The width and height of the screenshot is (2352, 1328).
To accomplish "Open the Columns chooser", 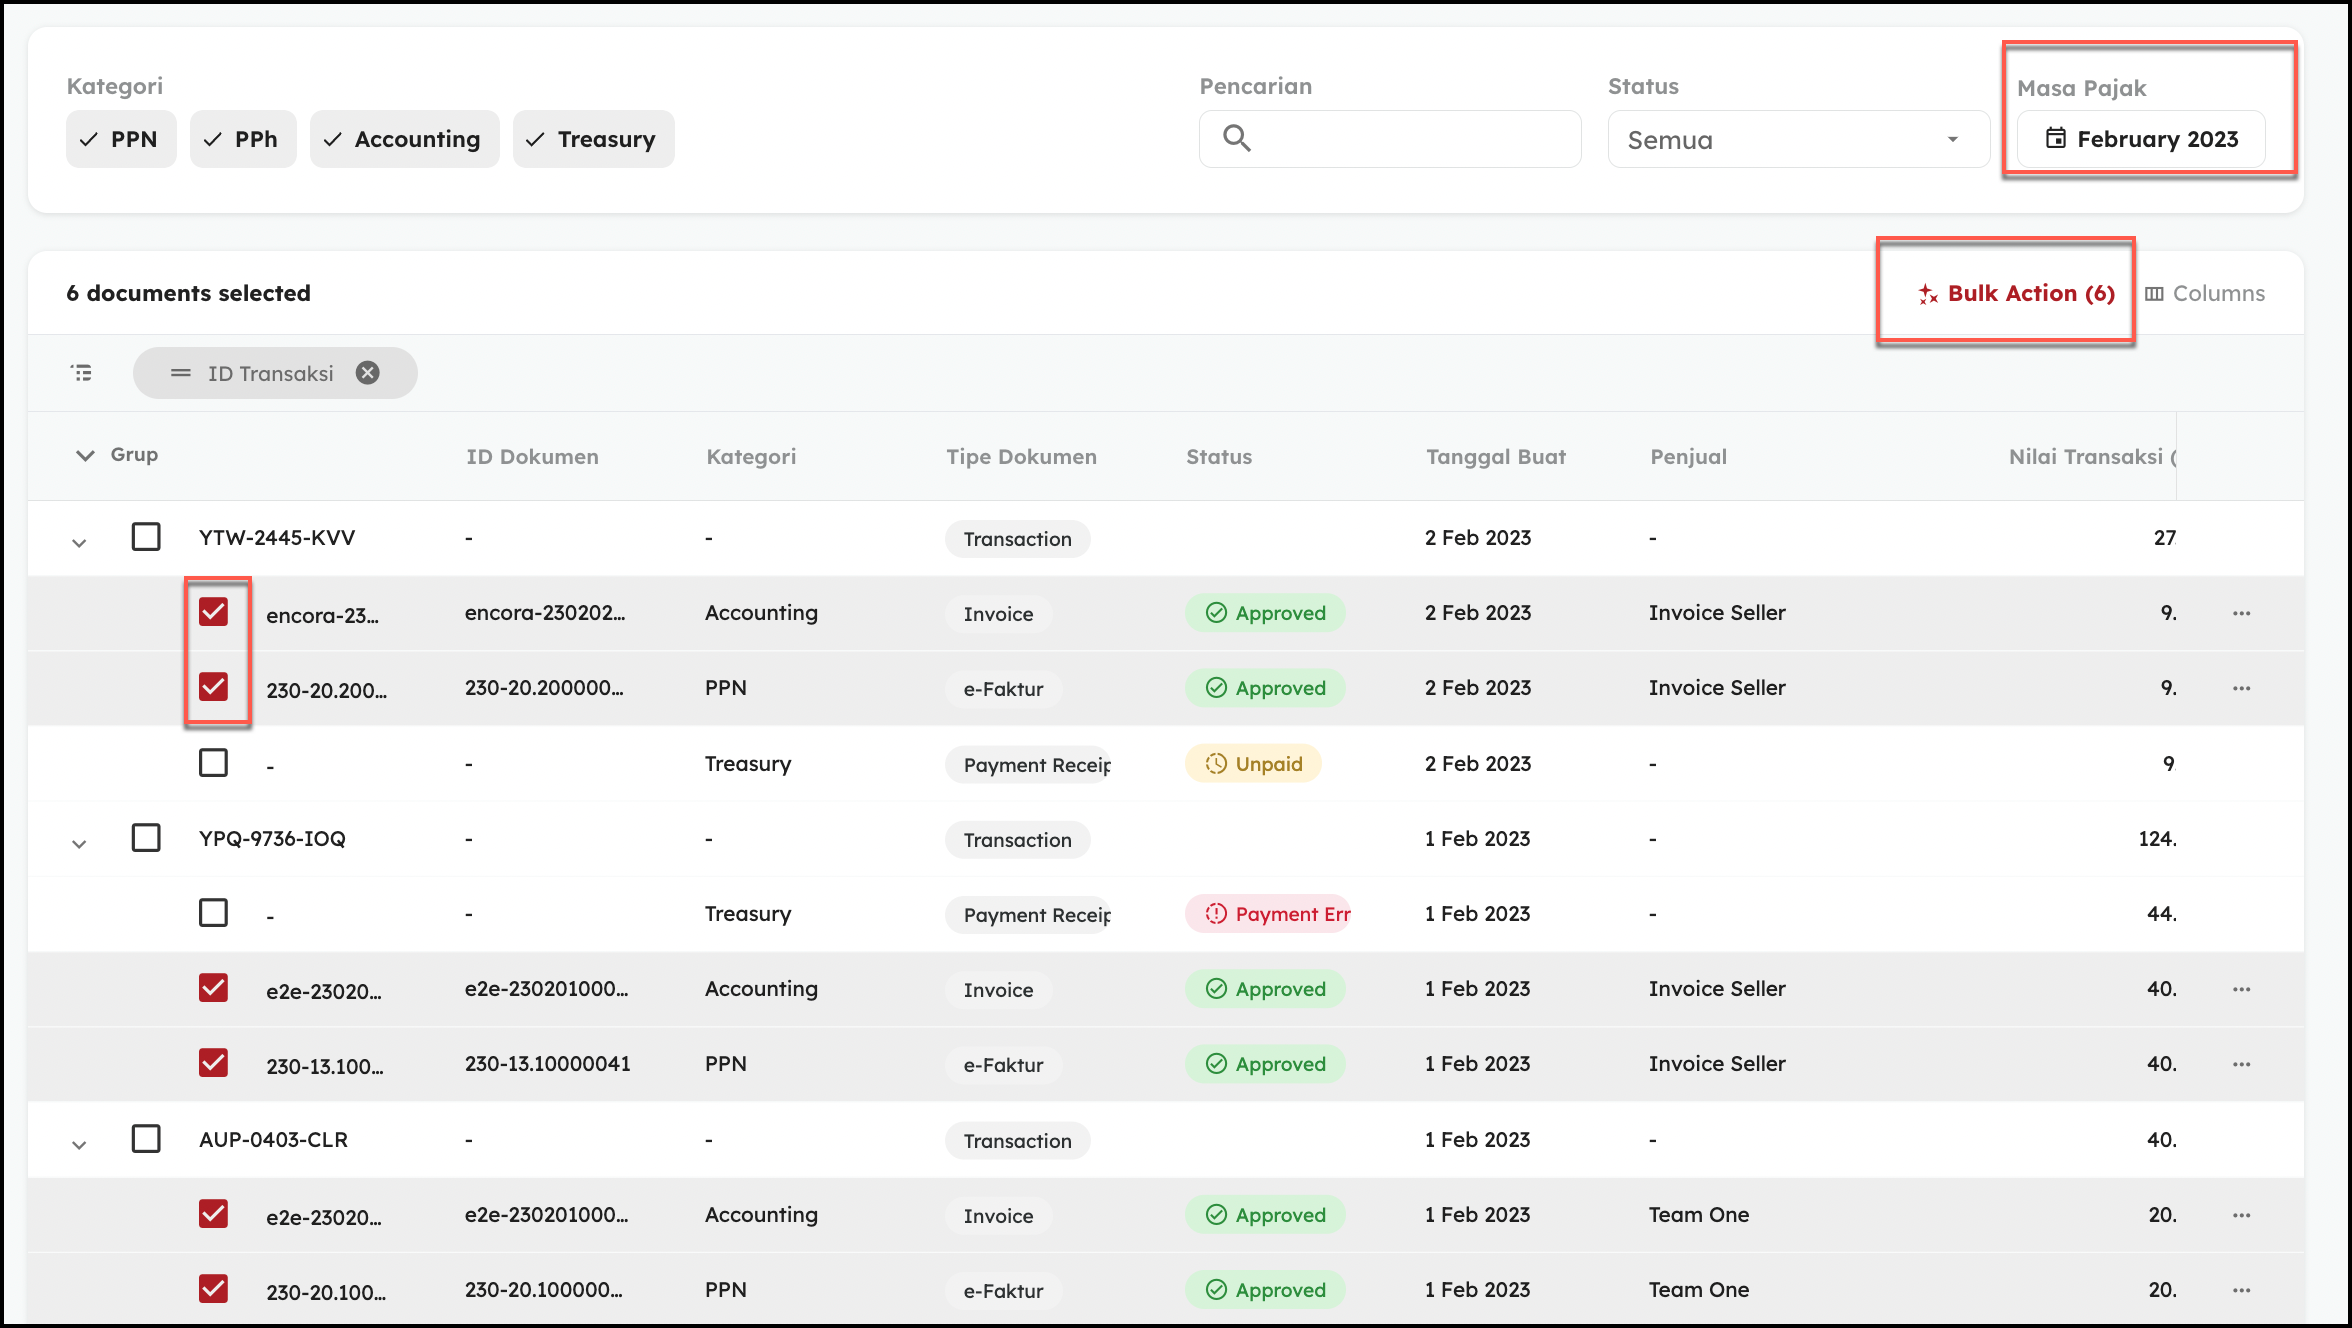I will tap(2204, 293).
